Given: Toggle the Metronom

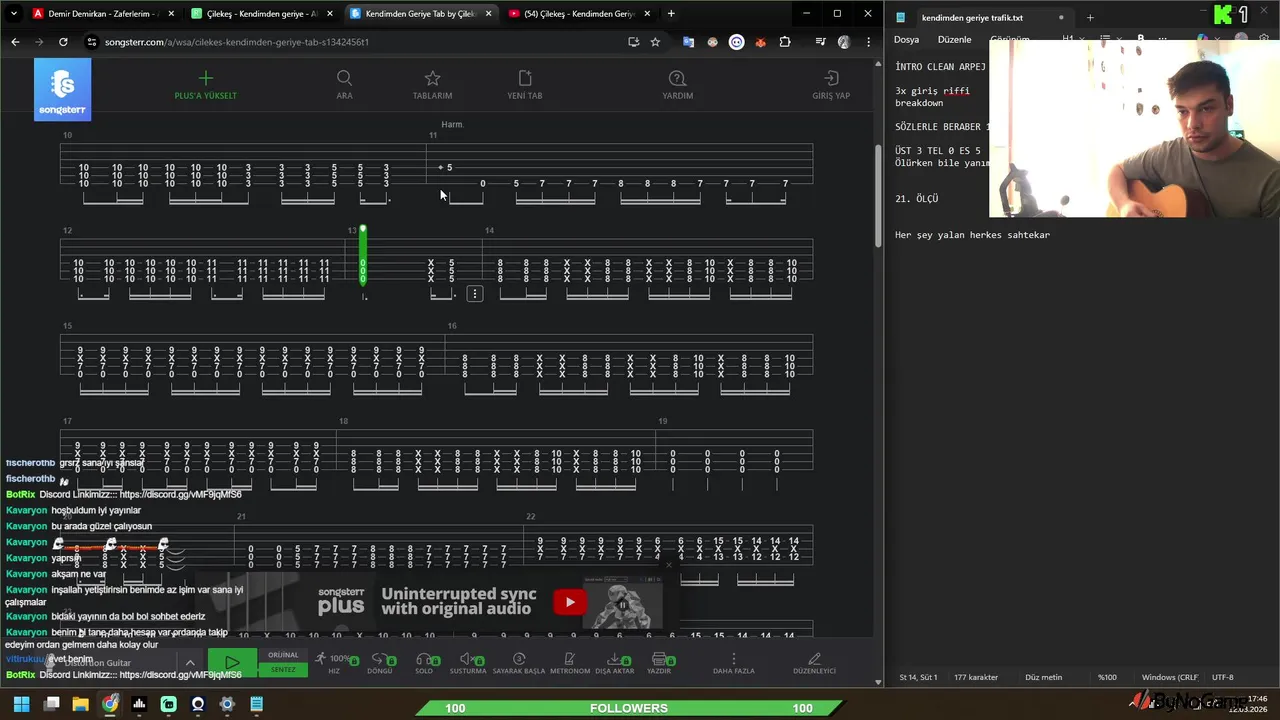Looking at the screenshot, I should (x=570, y=662).
